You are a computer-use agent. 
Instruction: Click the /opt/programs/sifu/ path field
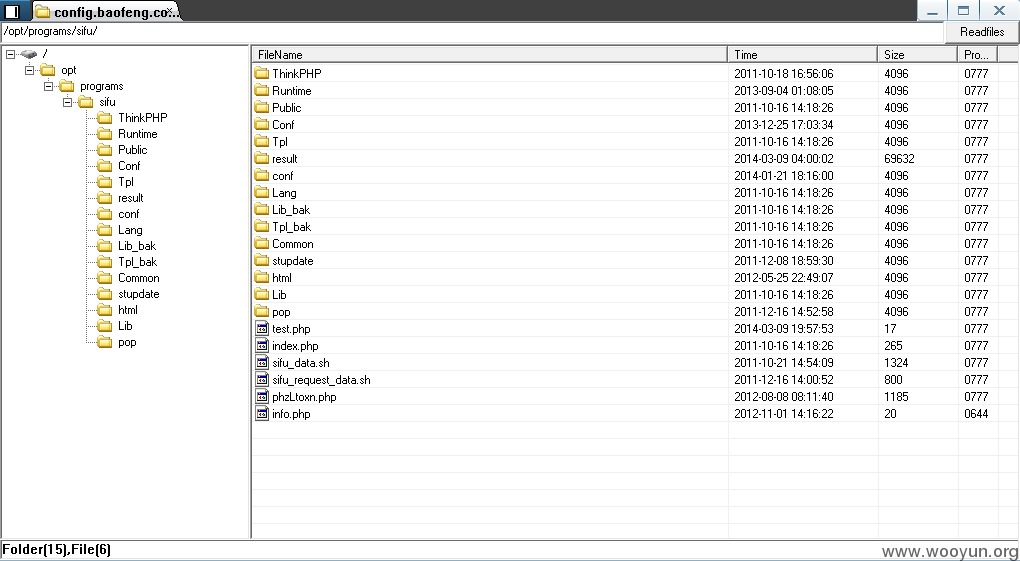[x=472, y=31]
